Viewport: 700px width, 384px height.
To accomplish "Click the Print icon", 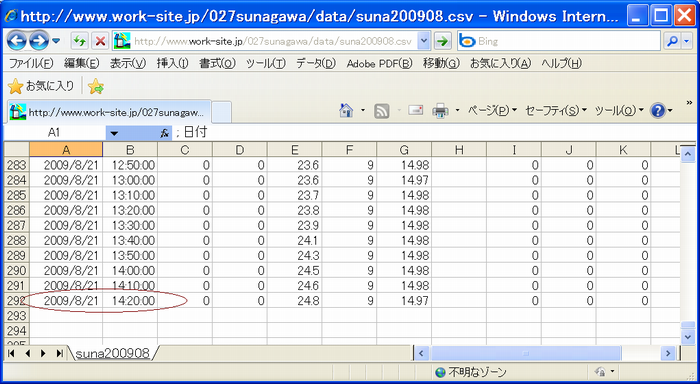I will tap(440, 110).
